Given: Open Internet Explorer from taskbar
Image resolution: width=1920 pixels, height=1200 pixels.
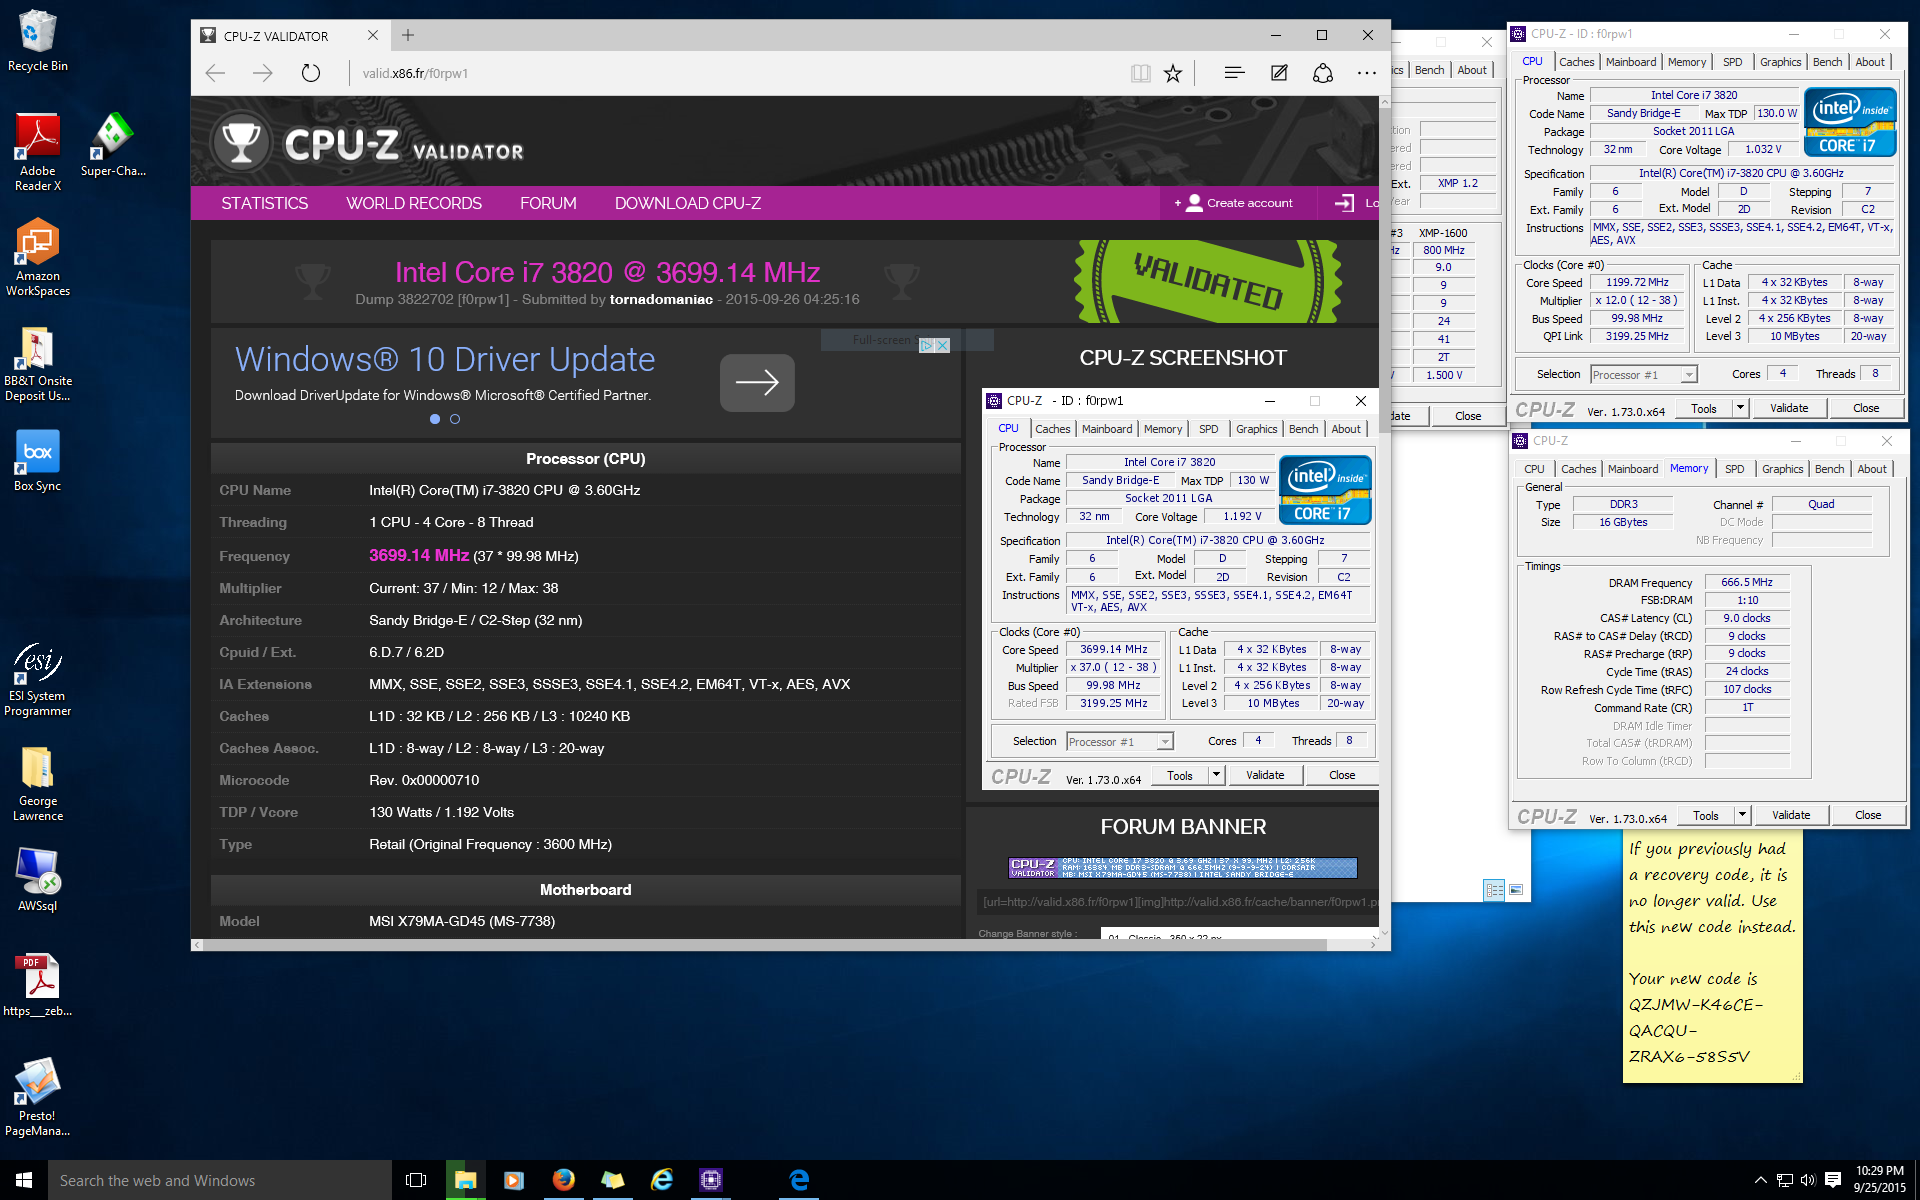Looking at the screenshot, I should [x=661, y=1180].
